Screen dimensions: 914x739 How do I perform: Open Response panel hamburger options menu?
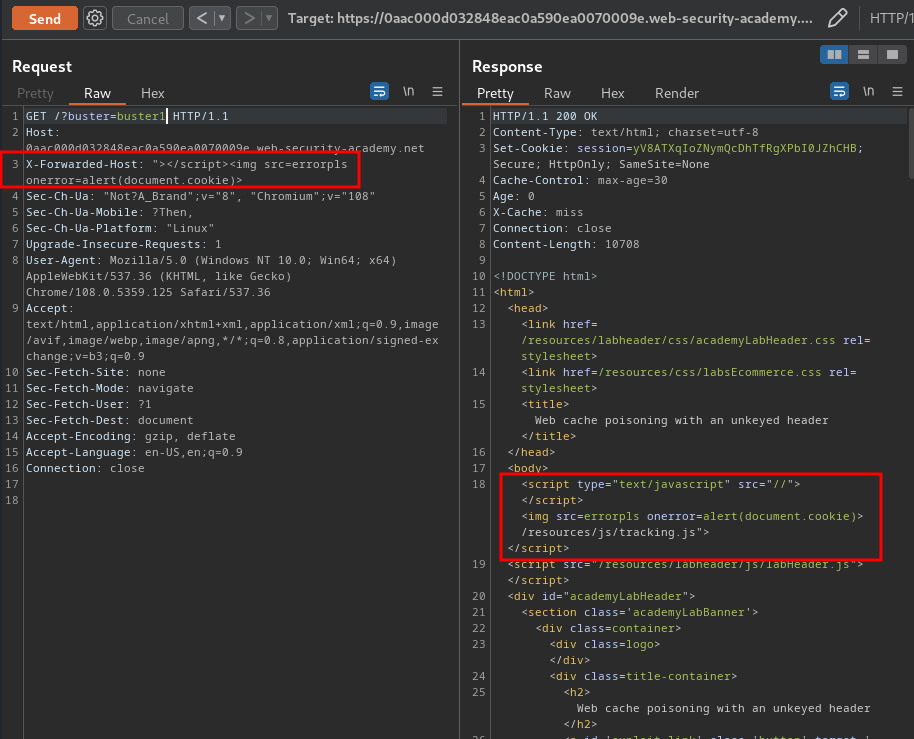pyautogui.click(x=897, y=92)
